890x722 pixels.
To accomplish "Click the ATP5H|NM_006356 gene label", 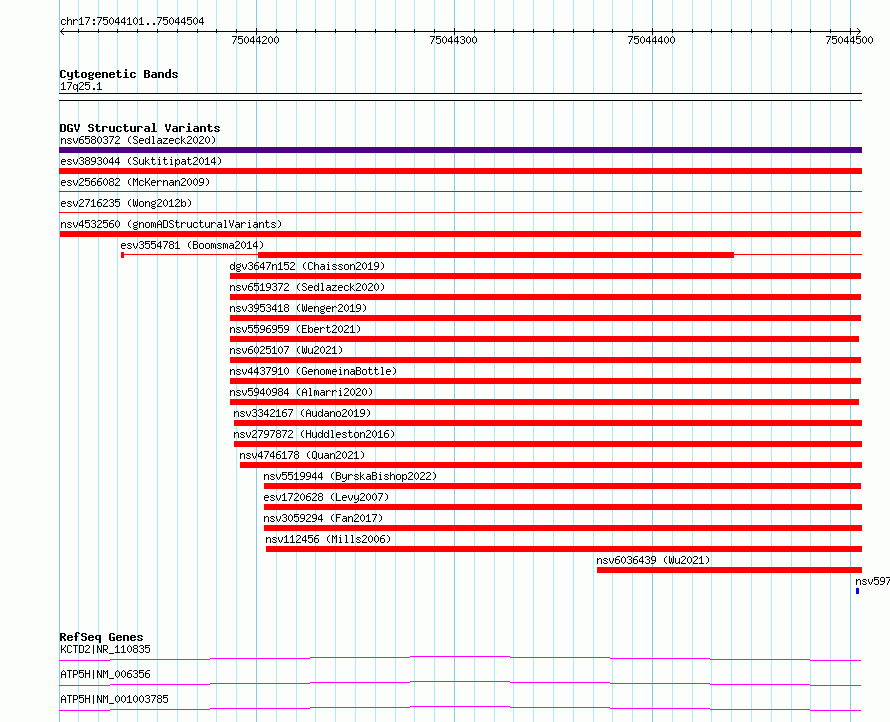I will [x=105, y=674].
